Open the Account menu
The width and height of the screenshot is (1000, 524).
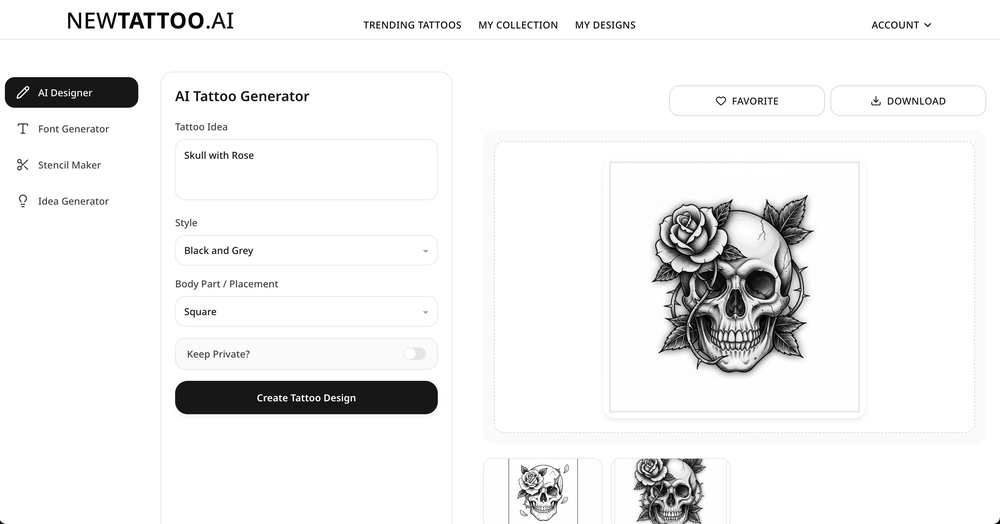tap(901, 25)
